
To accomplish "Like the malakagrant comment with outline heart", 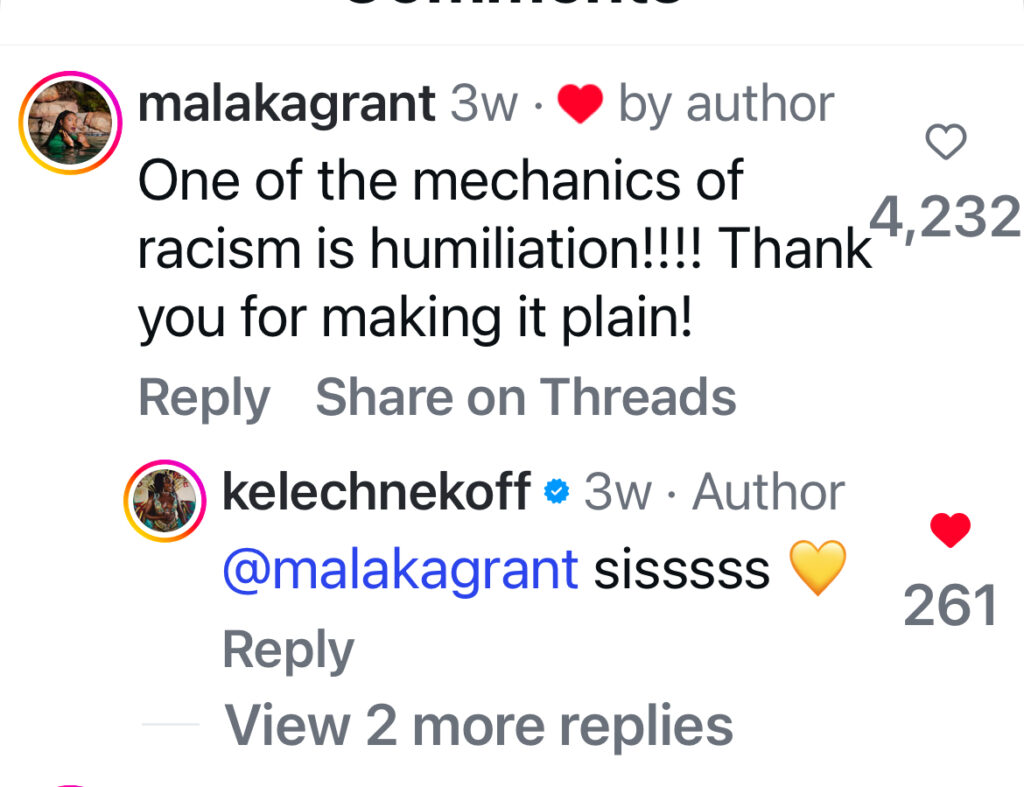I will 946,144.
